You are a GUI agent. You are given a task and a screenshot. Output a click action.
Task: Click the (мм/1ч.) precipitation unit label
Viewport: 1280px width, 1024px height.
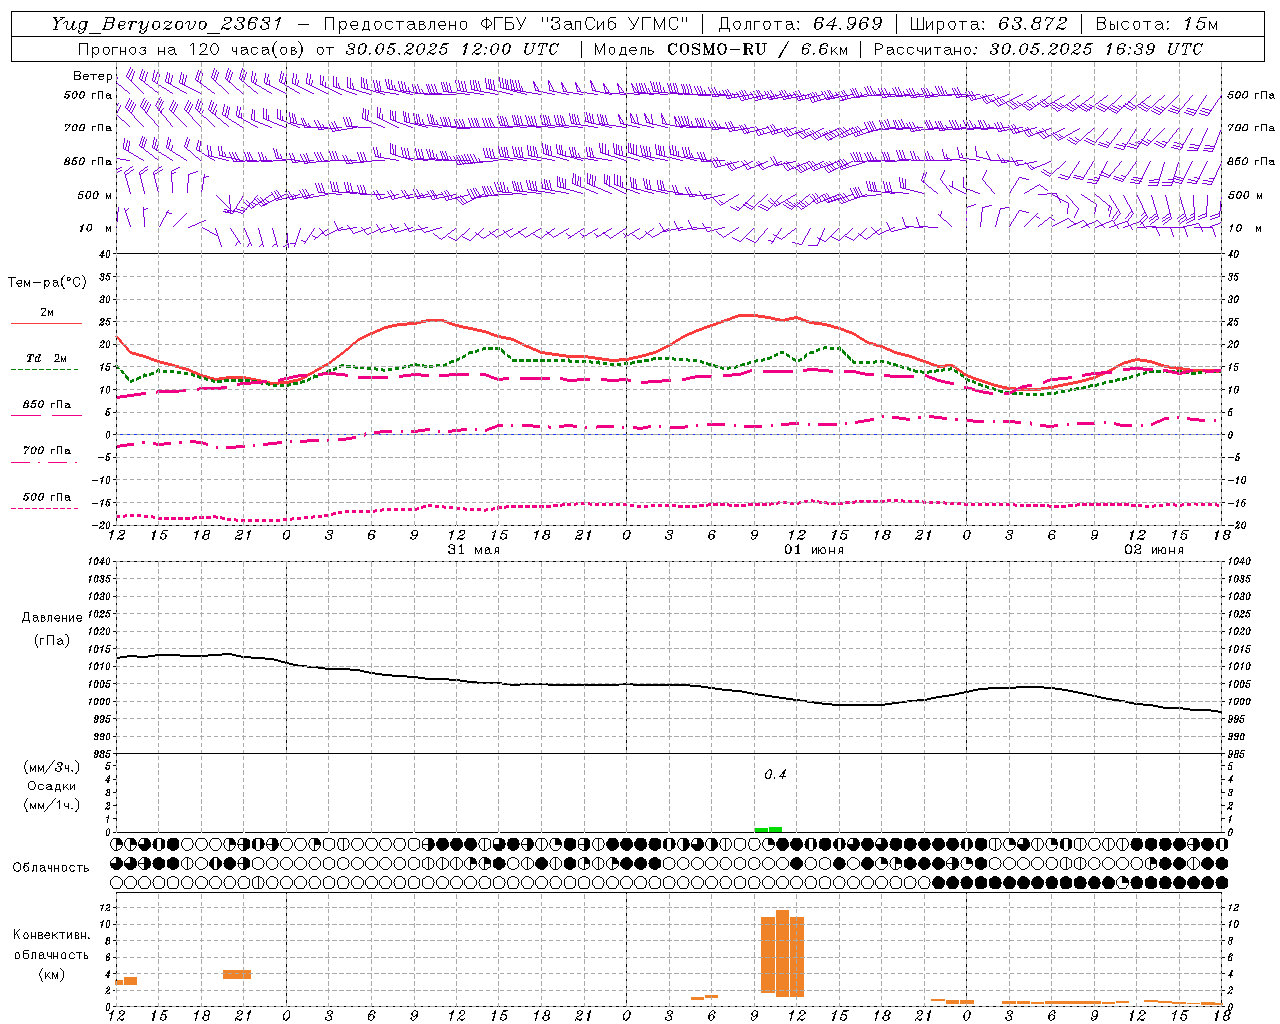click(51, 805)
